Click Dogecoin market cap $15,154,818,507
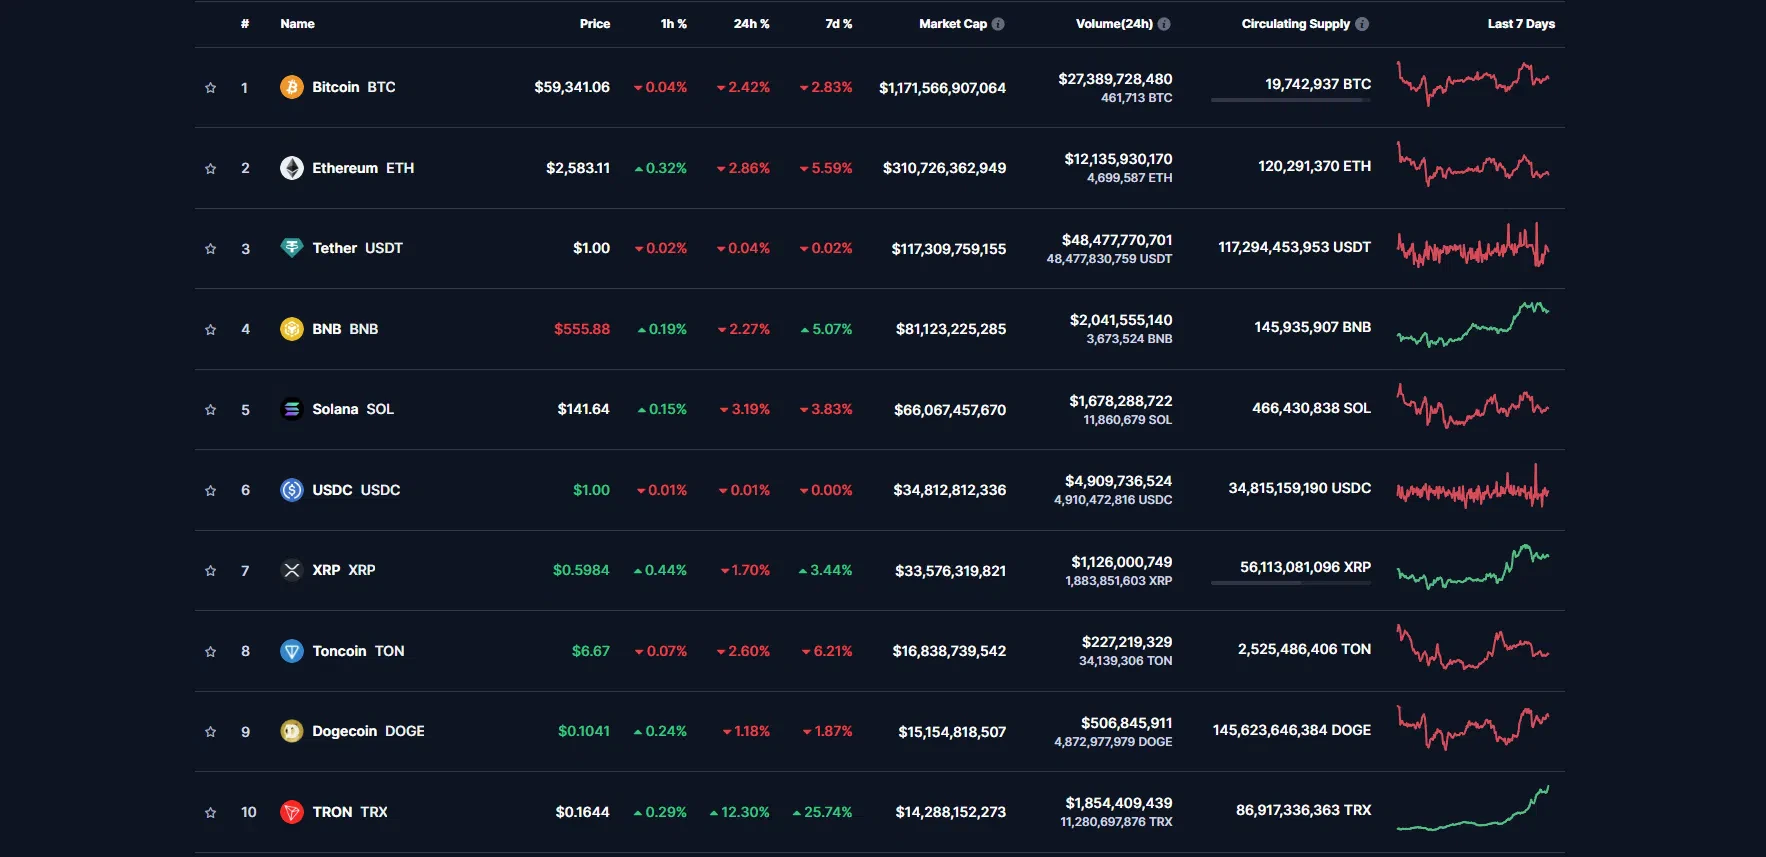The height and width of the screenshot is (857, 1766). [x=952, y=732]
